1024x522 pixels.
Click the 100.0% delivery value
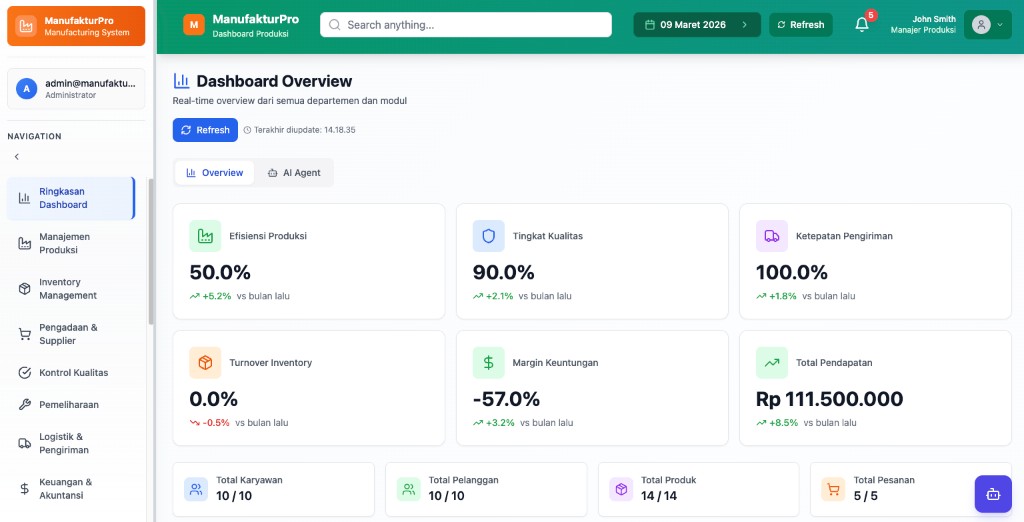pos(792,272)
